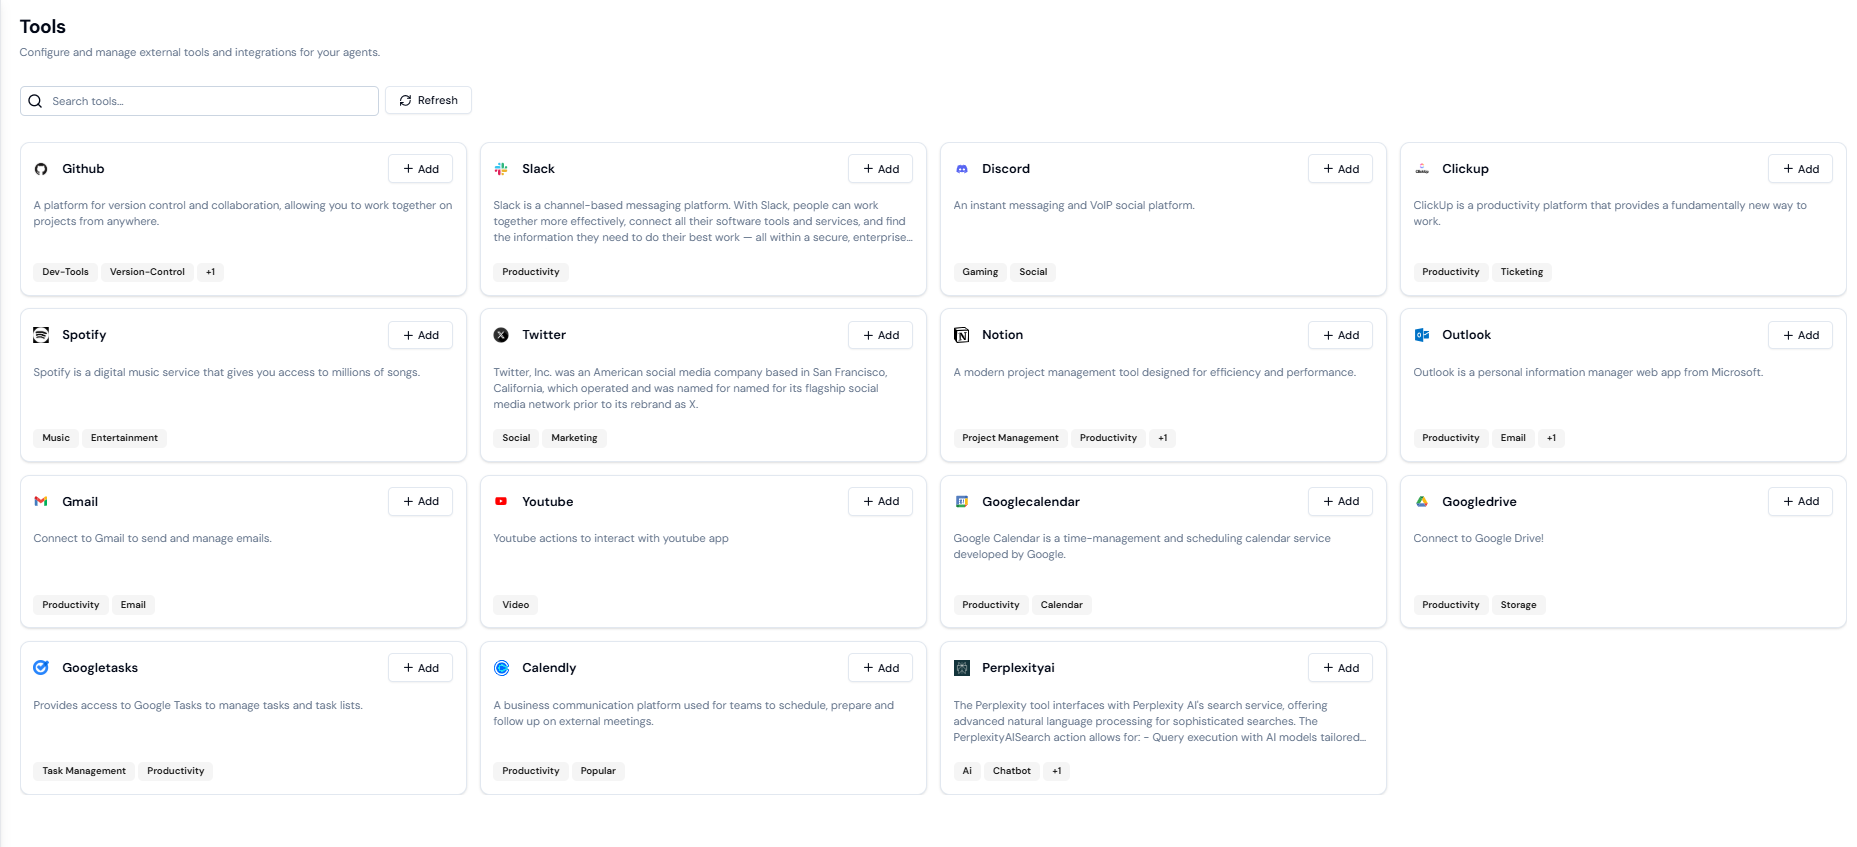Focus the Search tools field
This screenshot has width=1857, height=847.
tap(199, 101)
